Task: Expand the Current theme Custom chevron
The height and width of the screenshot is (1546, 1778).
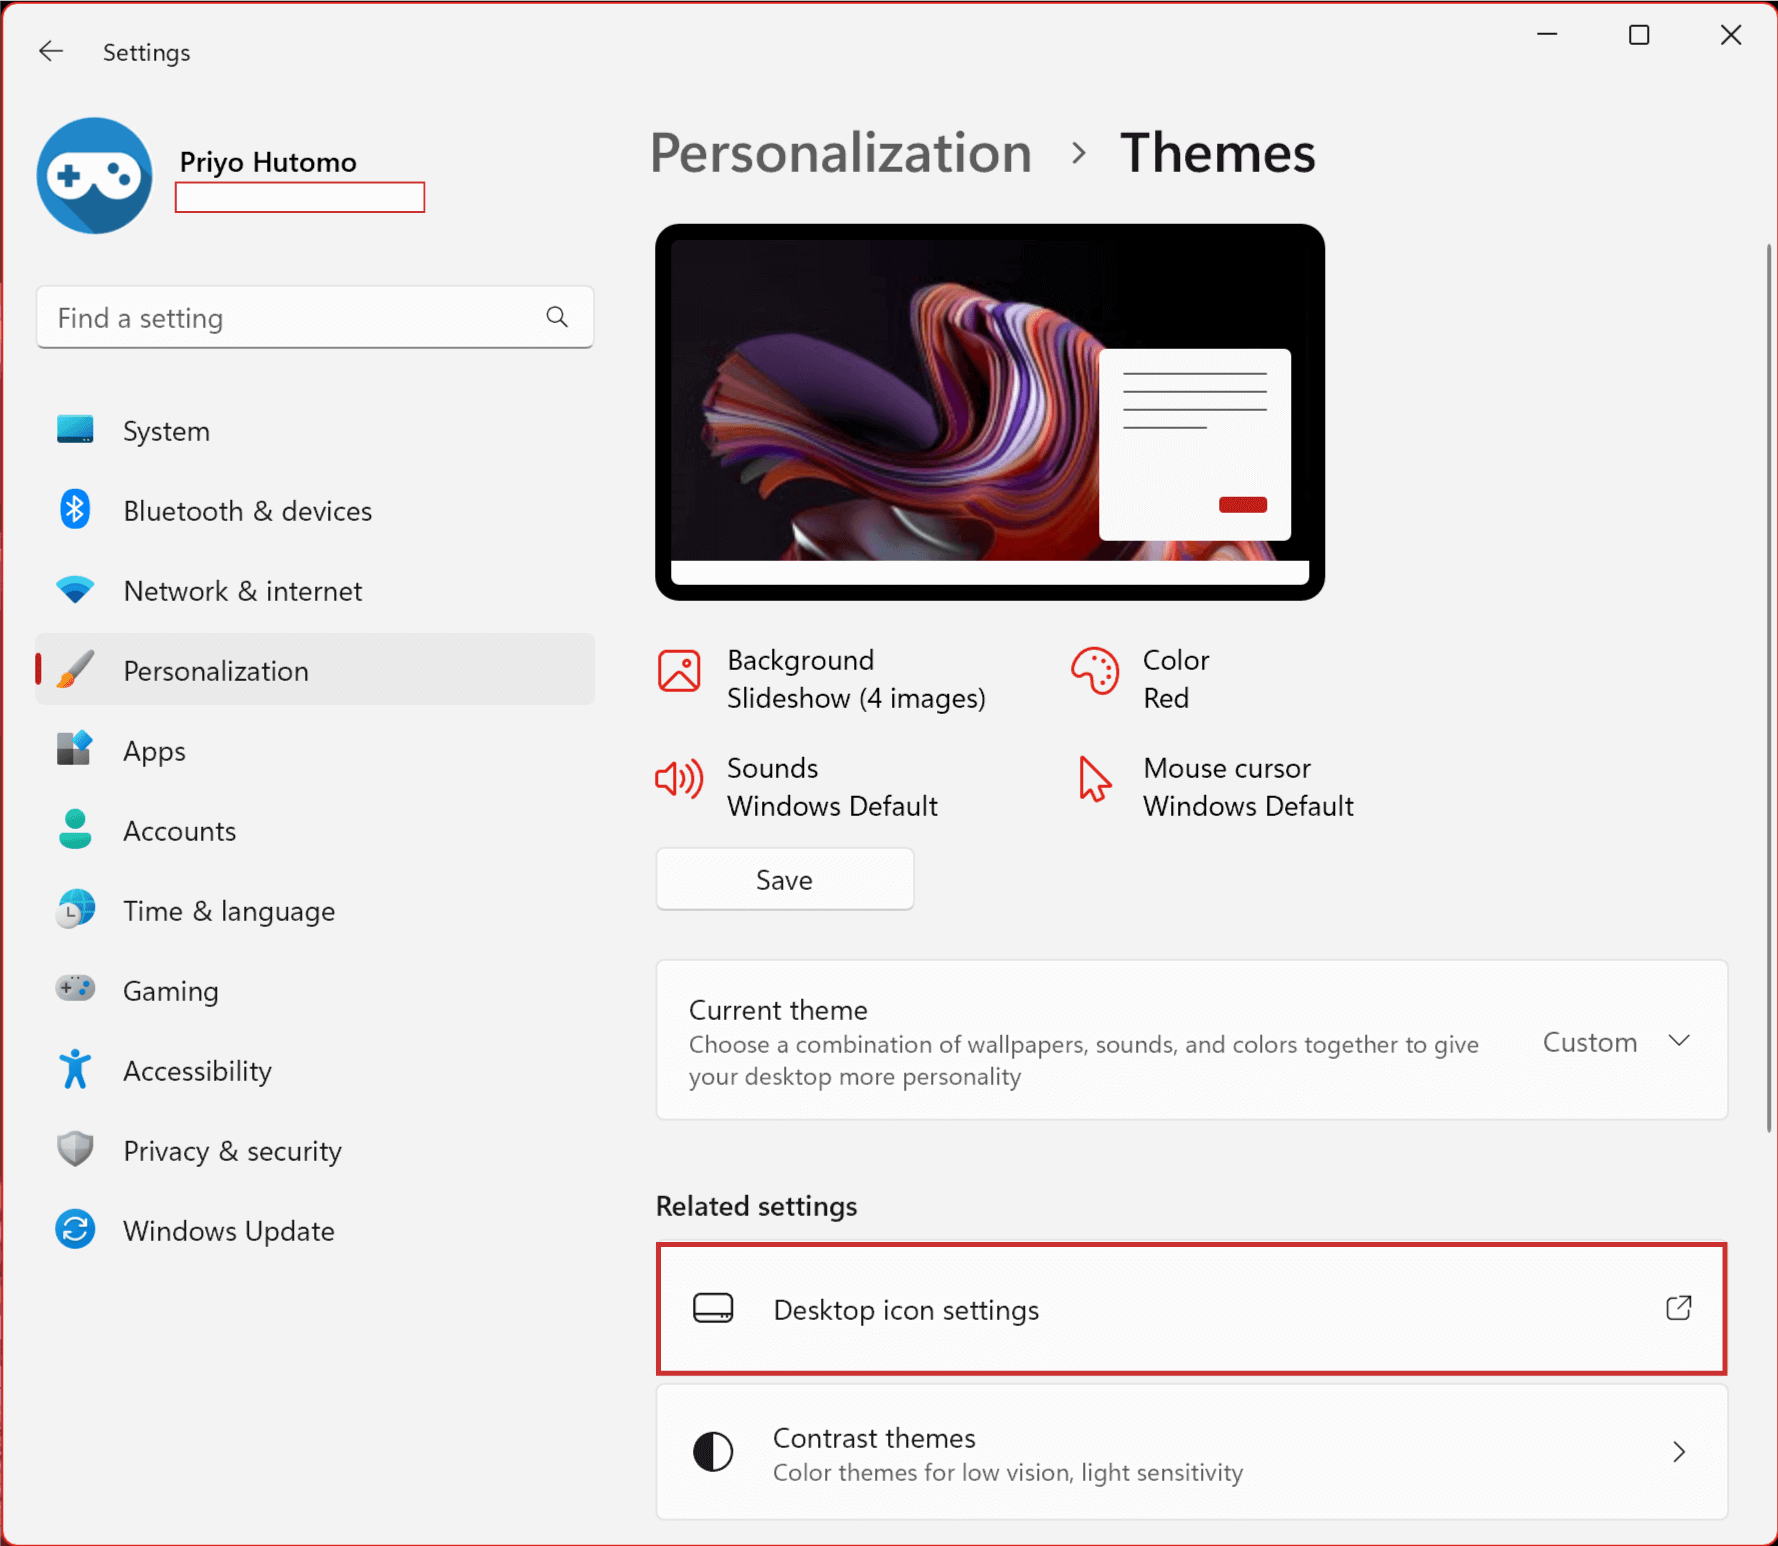Action: tap(1680, 1041)
